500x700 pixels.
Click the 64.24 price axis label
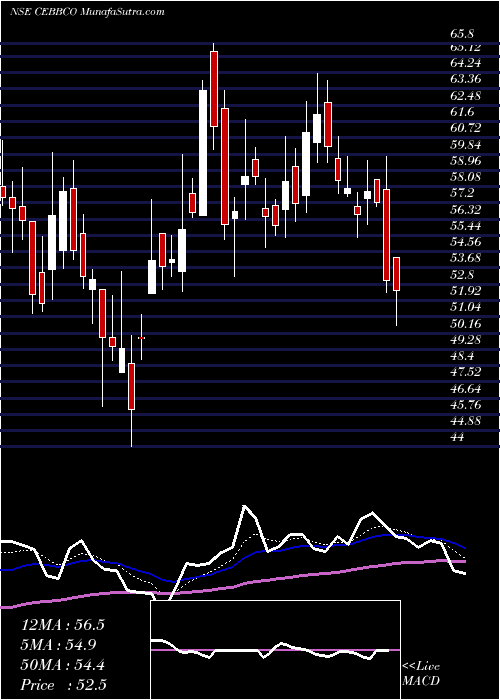(x=466, y=63)
